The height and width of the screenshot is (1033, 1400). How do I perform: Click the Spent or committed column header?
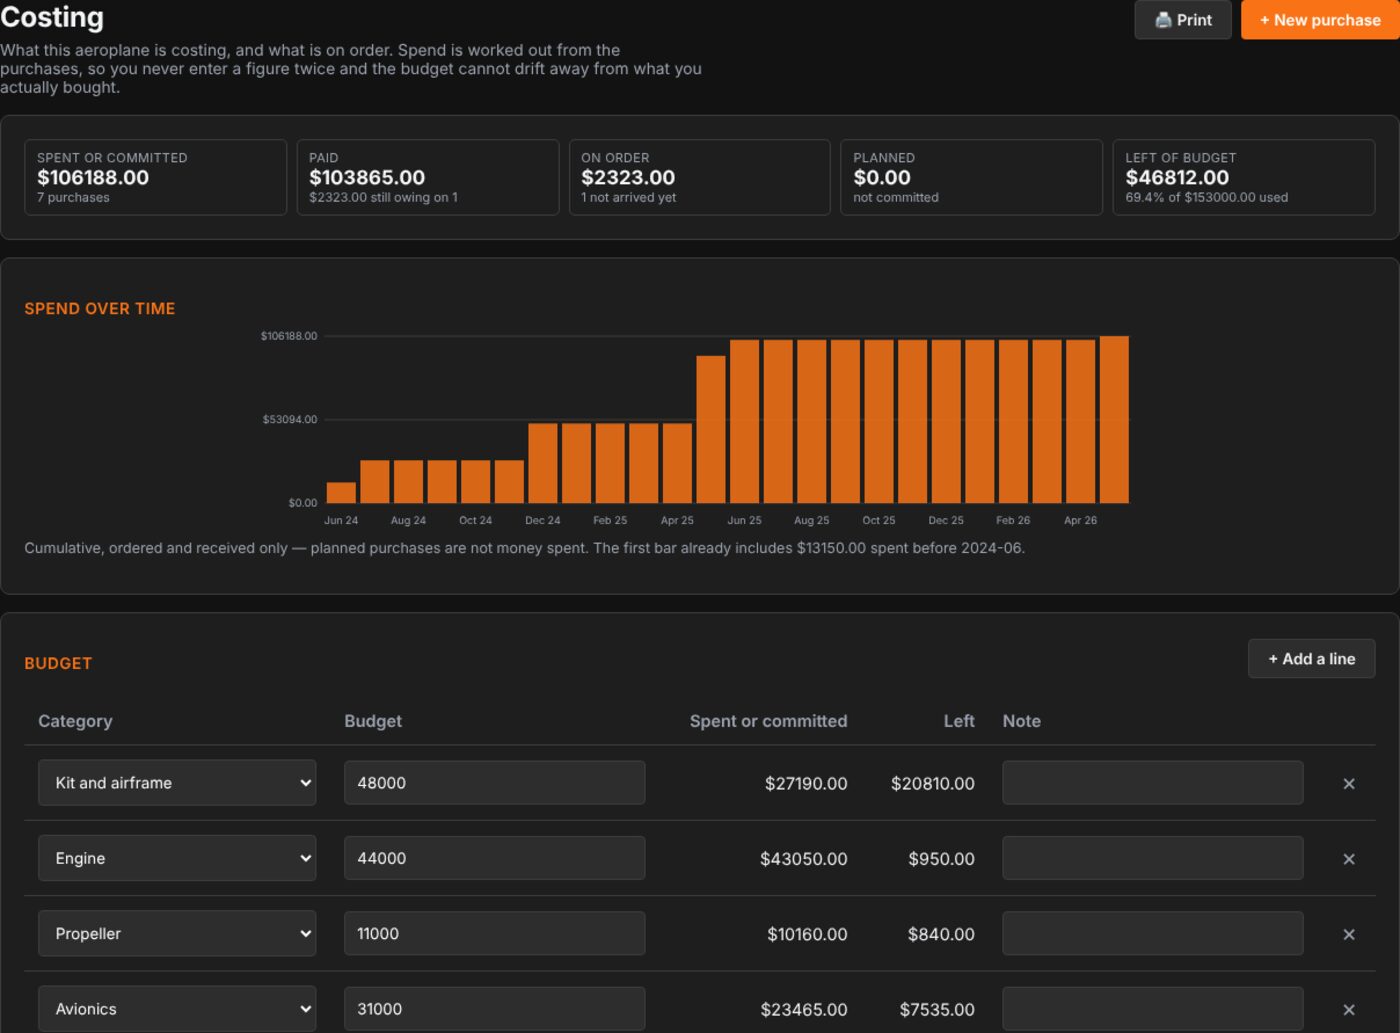click(x=768, y=721)
